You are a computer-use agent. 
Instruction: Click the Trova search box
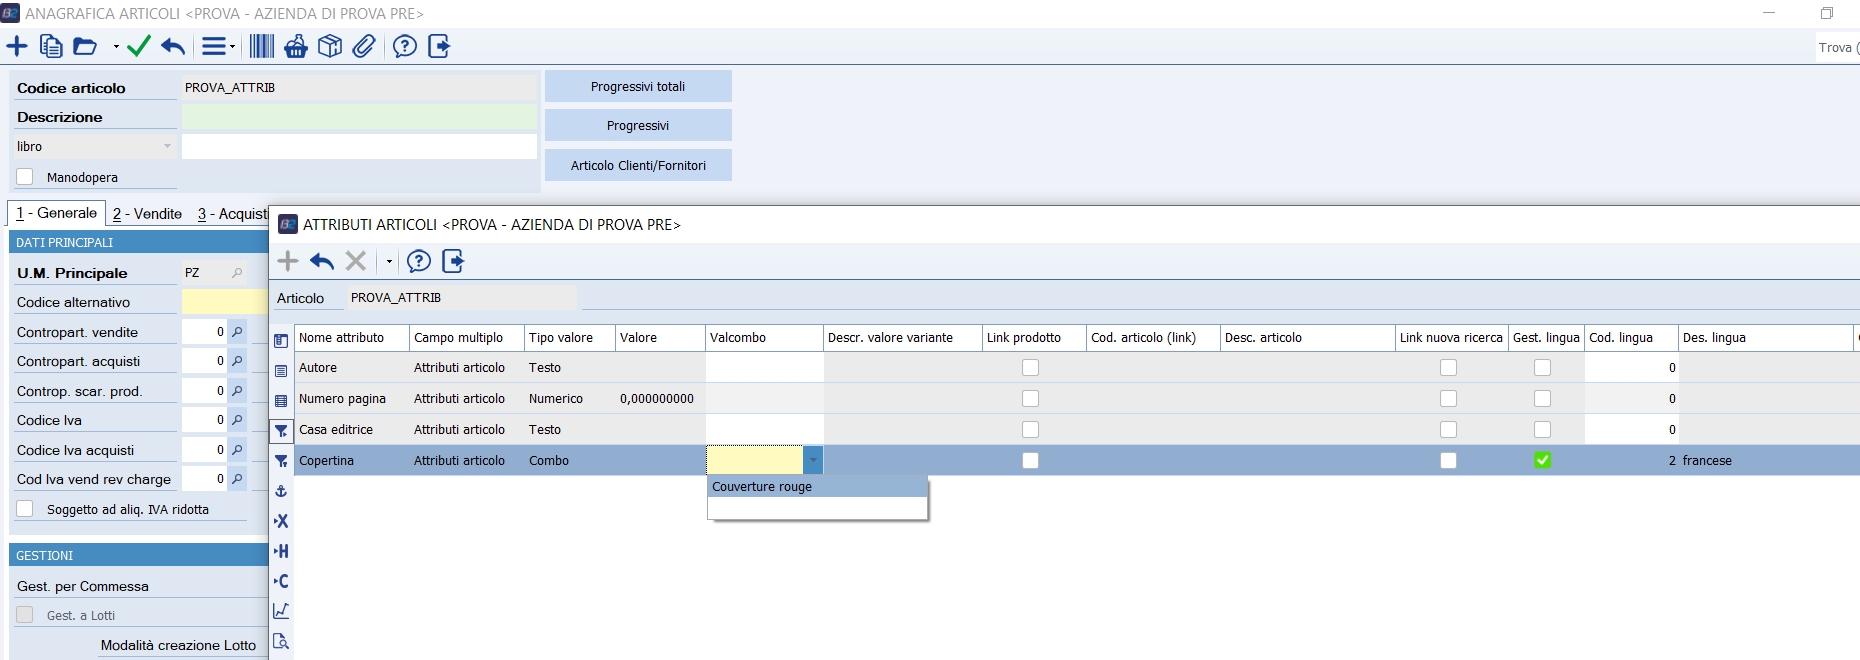pos(1838,47)
